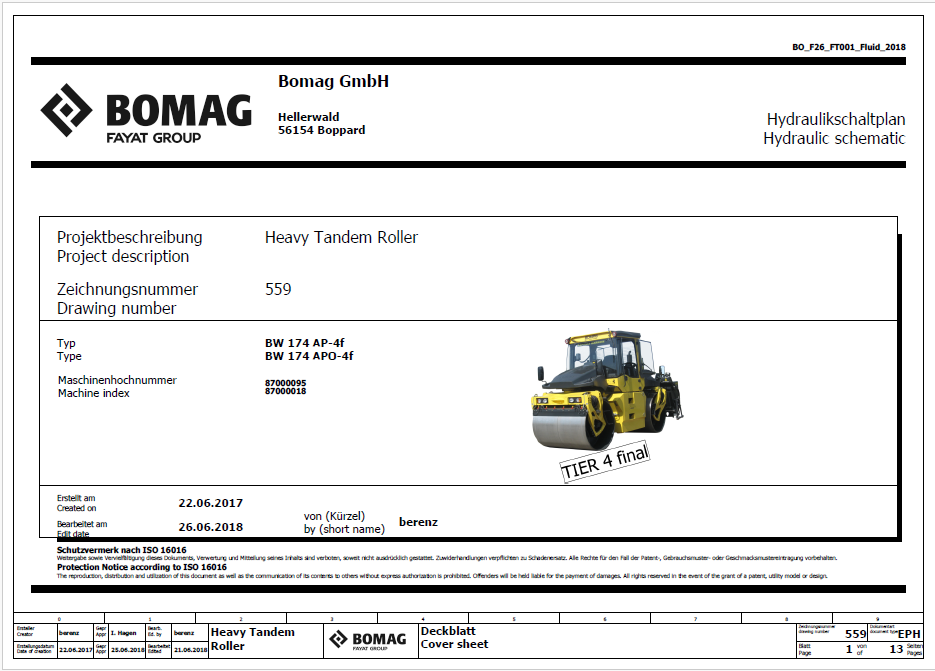Image resolution: width=935 pixels, height=671 pixels.
Task: Click the 'Deckblatt' sheet title
Action: coord(448,631)
